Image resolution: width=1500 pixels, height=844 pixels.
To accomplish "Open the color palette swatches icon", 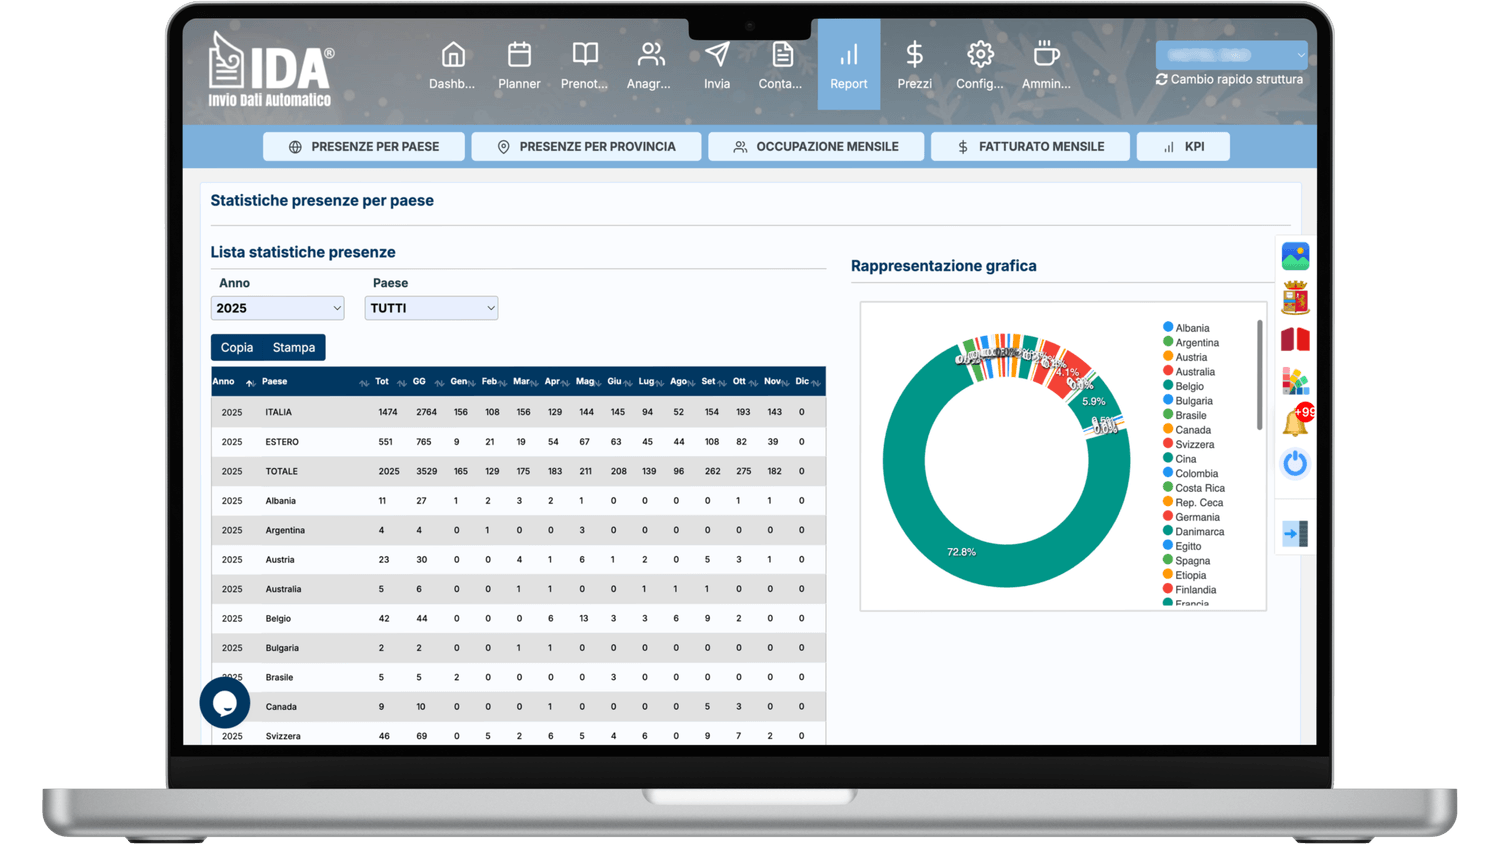I will (x=1295, y=381).
